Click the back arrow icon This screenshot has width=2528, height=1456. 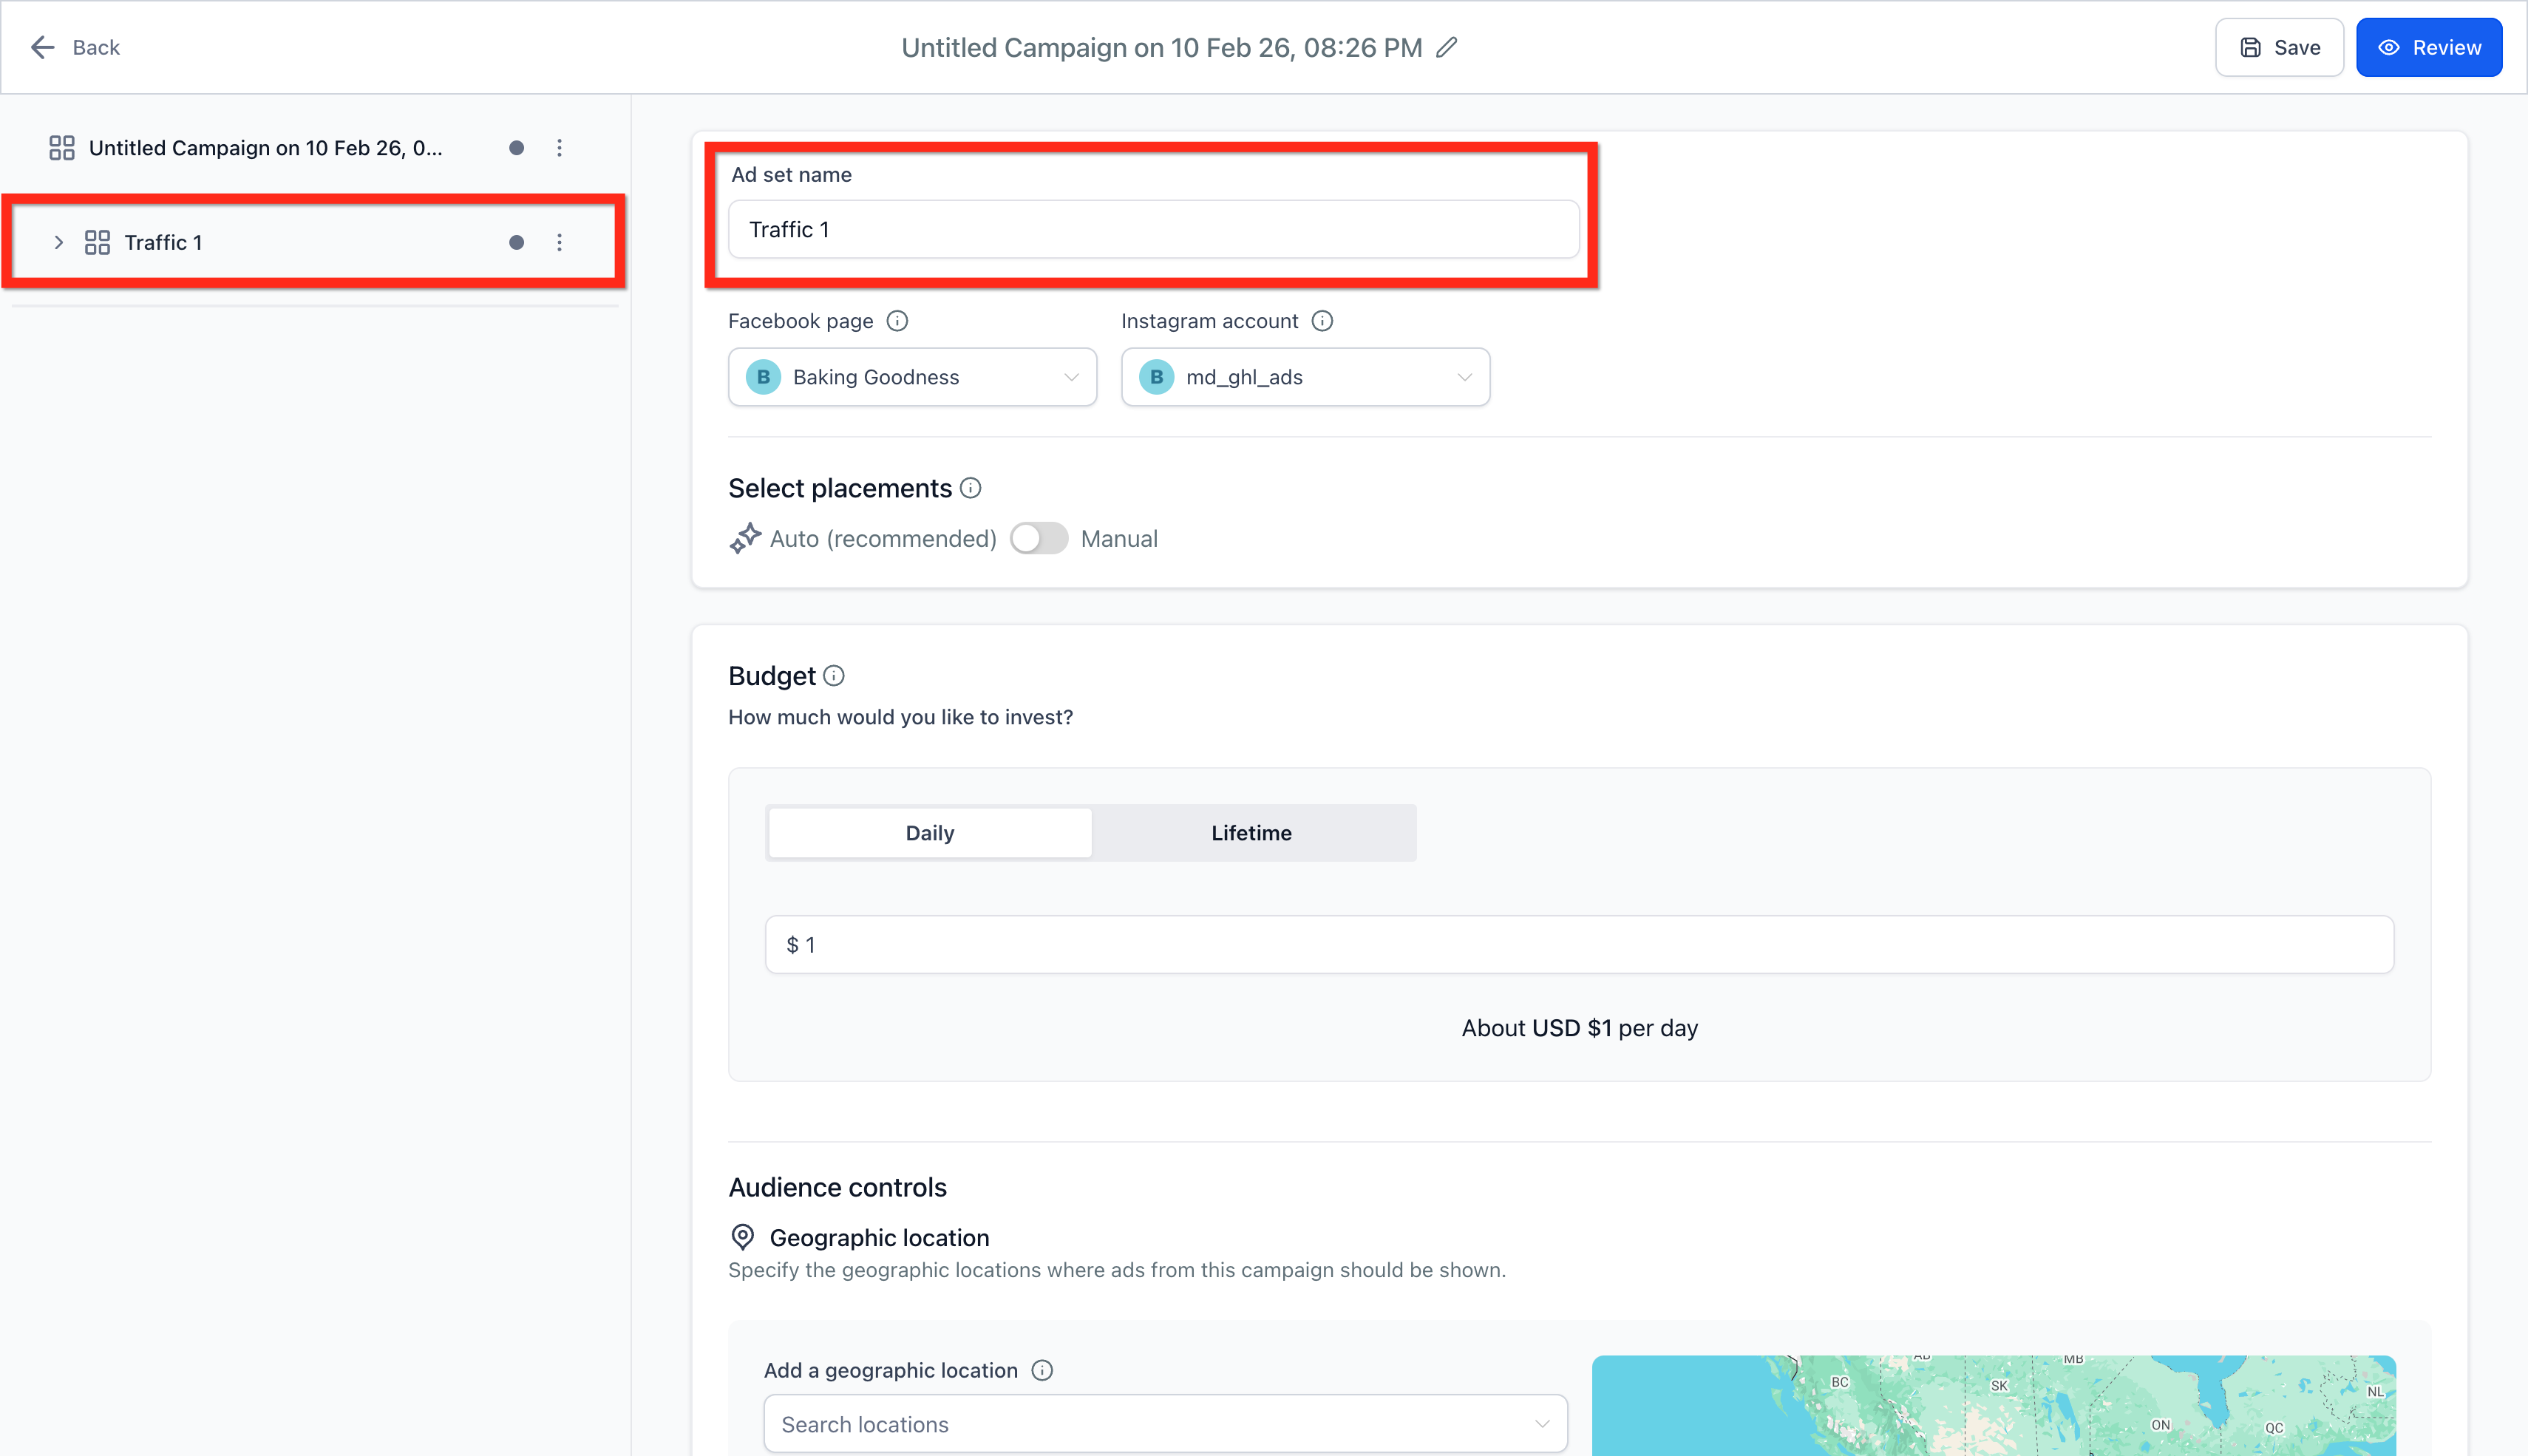click(42, 48)
